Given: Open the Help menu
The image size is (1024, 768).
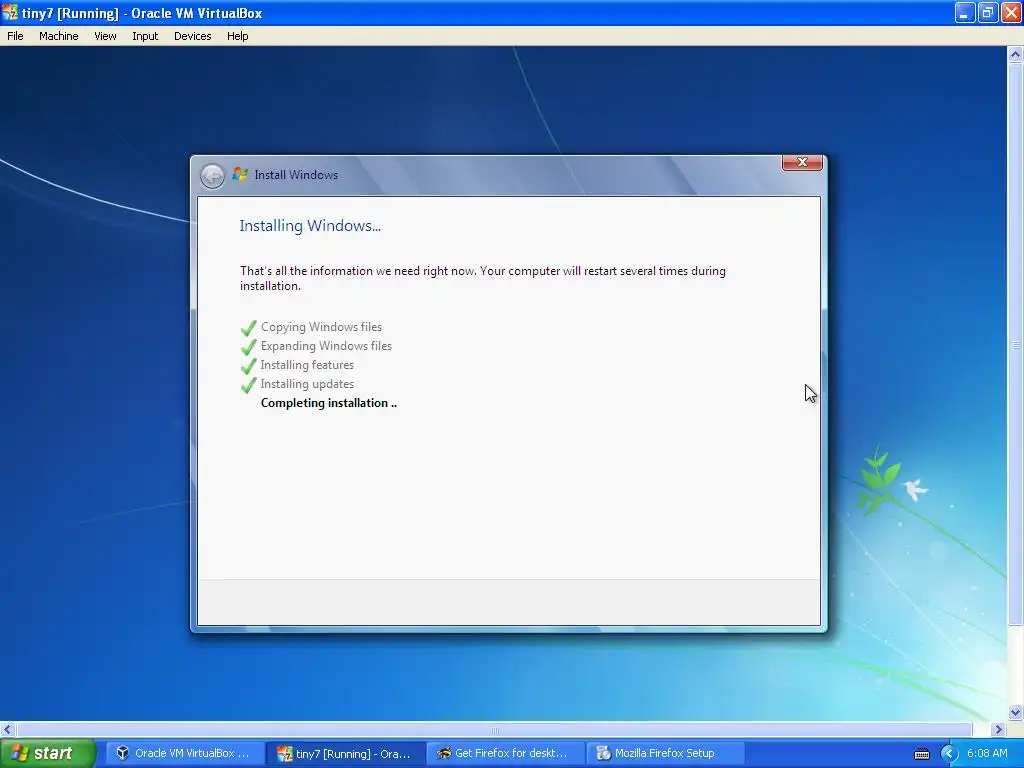Looking at the screenshot, I should pyautogui.click(x=238, y=36).
